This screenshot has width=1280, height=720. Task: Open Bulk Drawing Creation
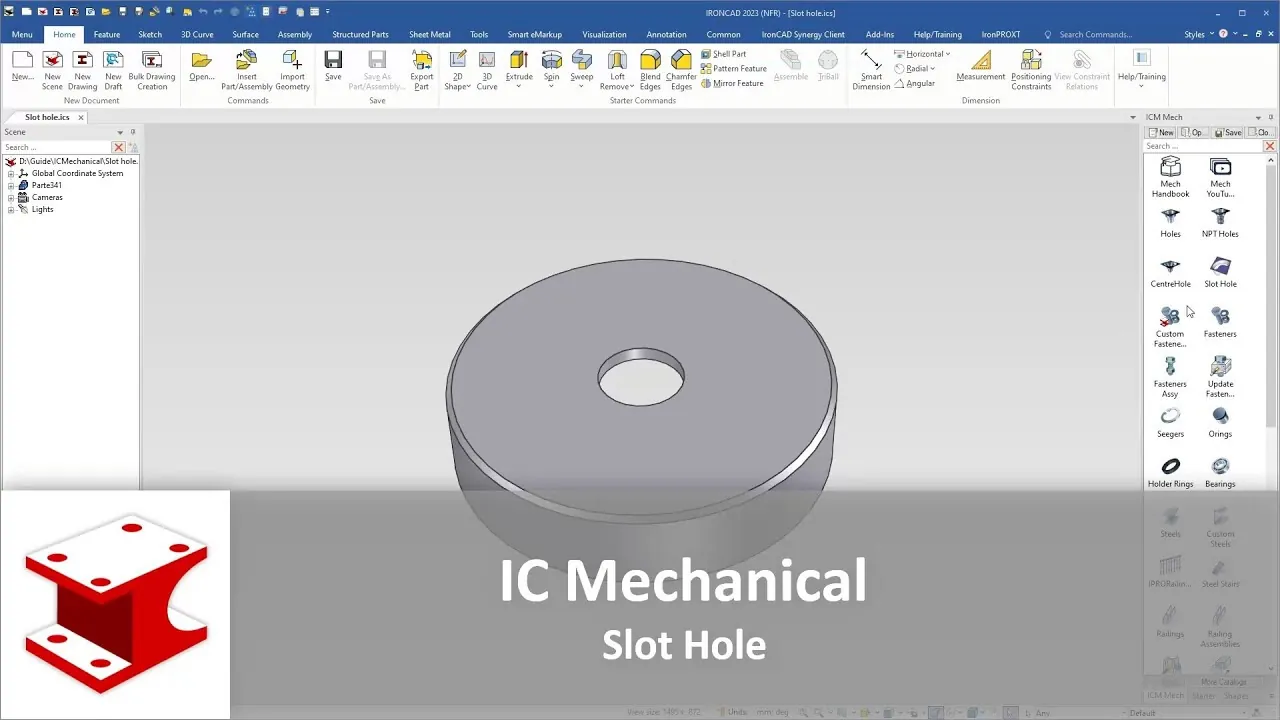pos(152,70)
